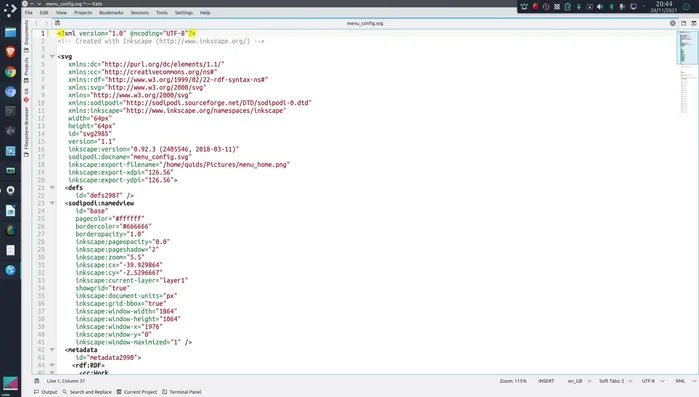
Task: Open the Tools menu
Action: [x=162, y=12]
